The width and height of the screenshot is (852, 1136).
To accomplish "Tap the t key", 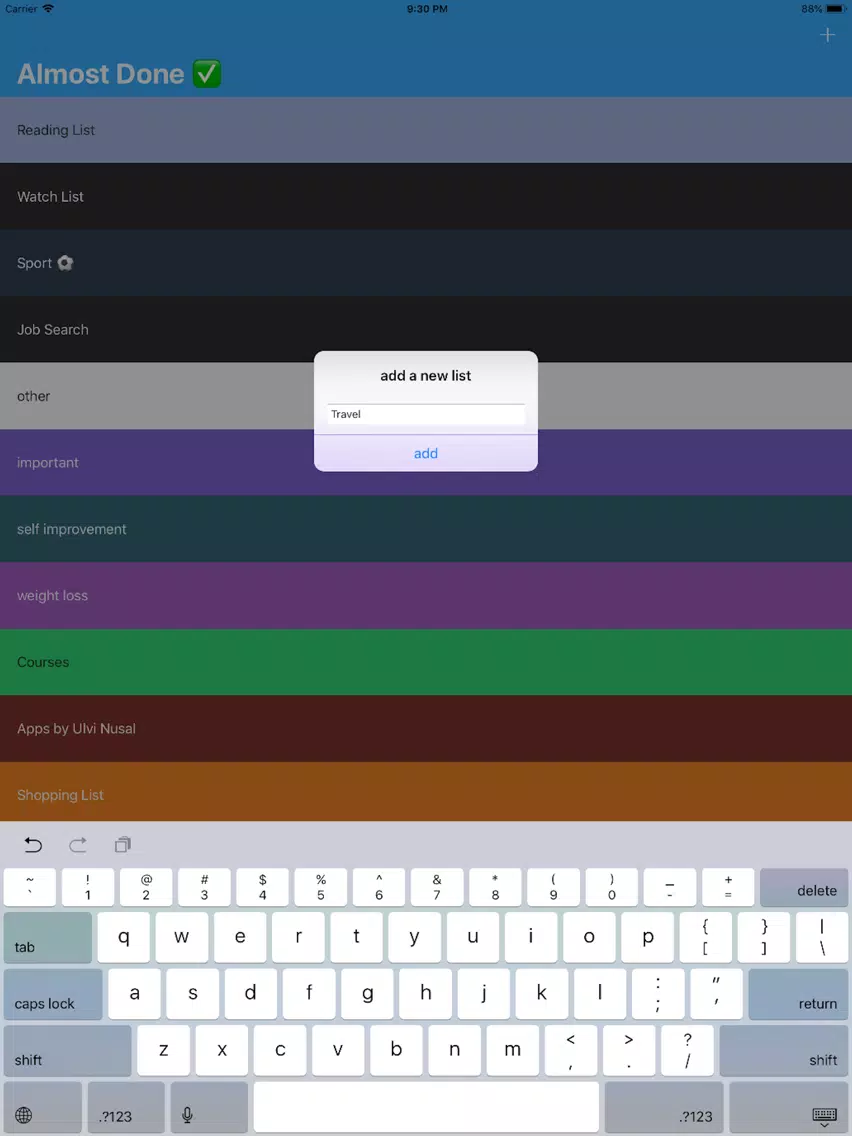I will coord(356,937).
